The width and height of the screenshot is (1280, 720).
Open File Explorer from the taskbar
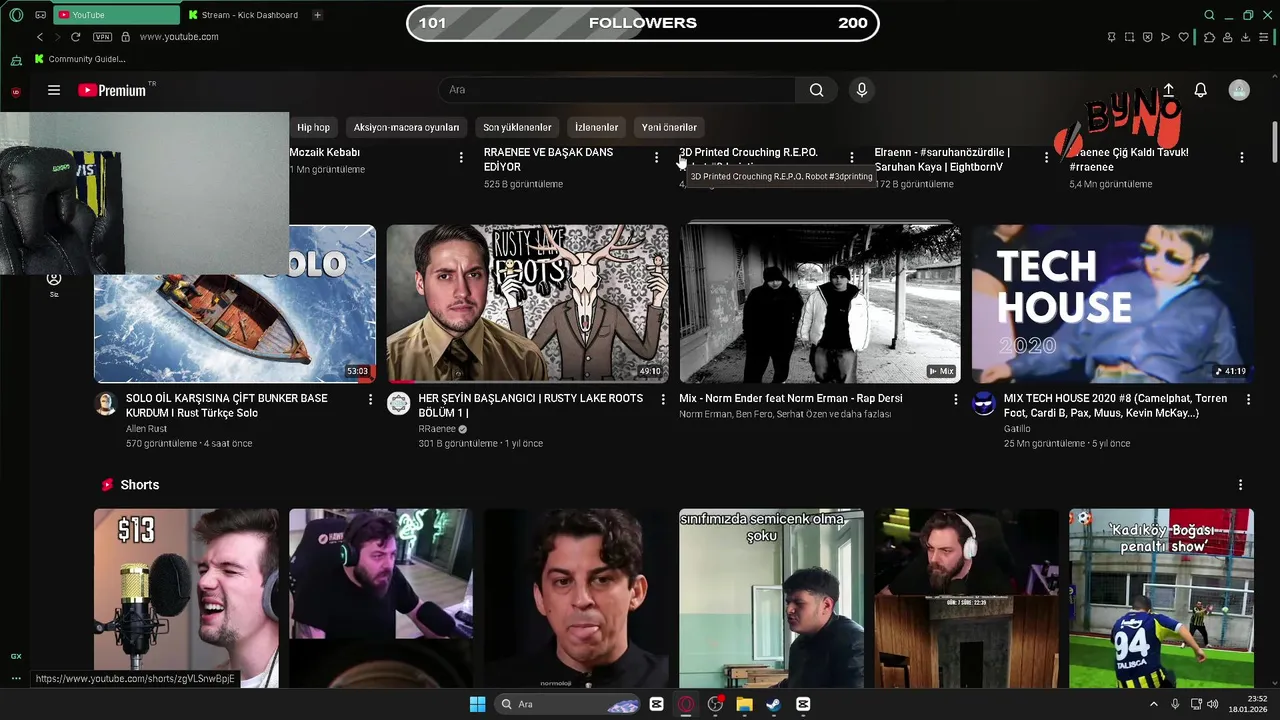744,704
